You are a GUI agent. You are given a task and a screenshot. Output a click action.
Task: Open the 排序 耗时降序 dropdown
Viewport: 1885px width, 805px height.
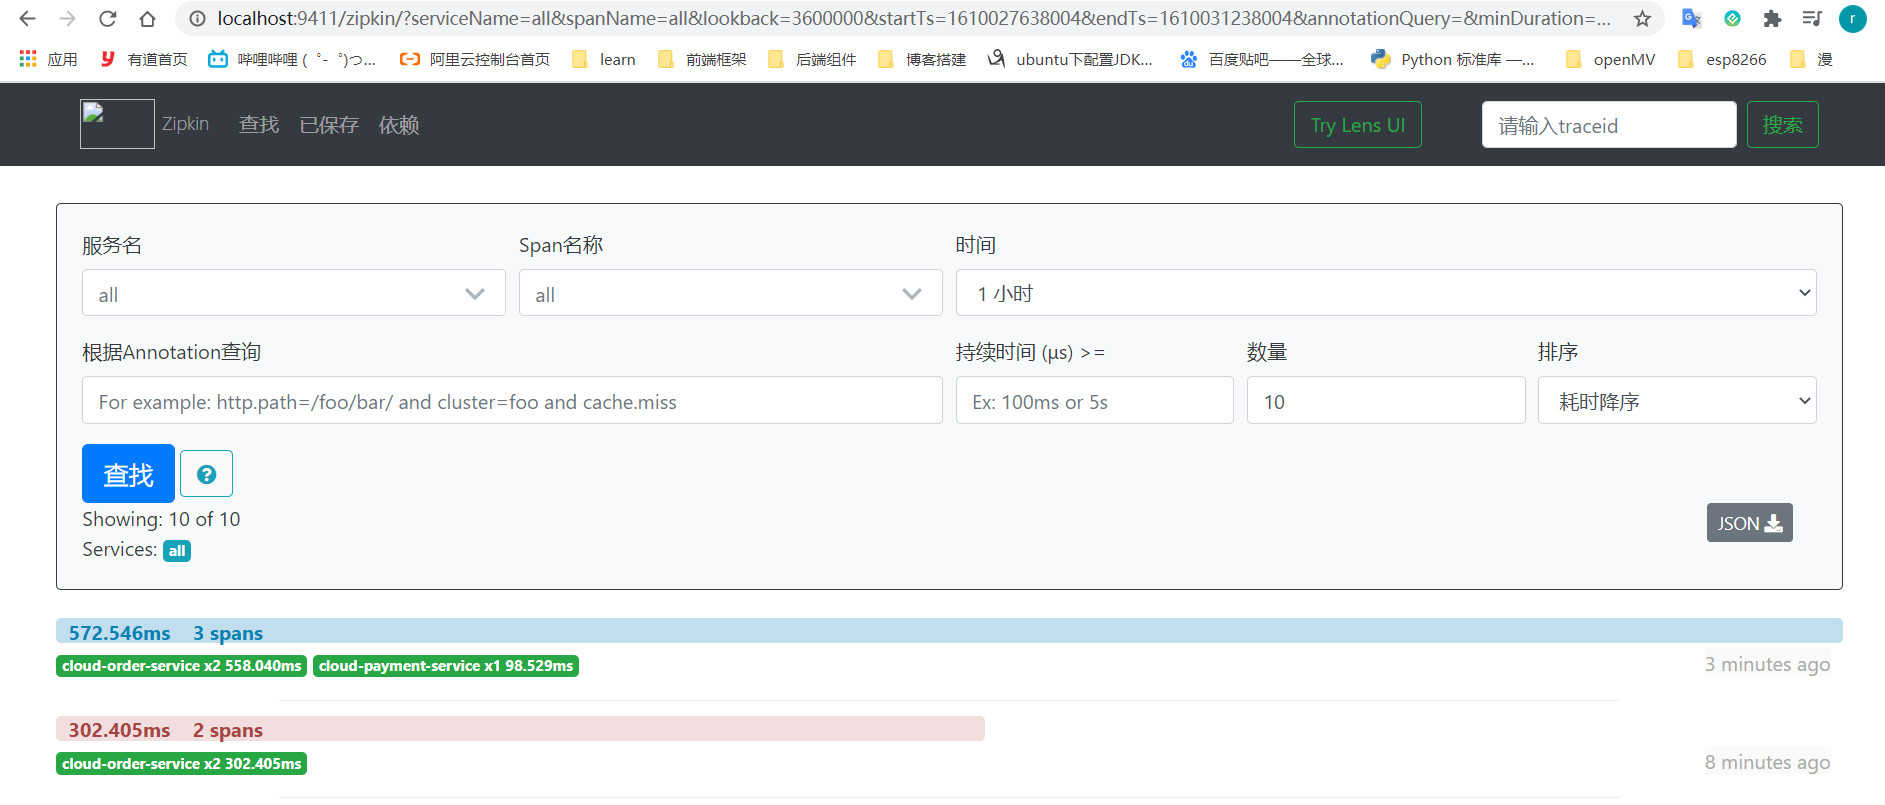[x=1677, y=400]
